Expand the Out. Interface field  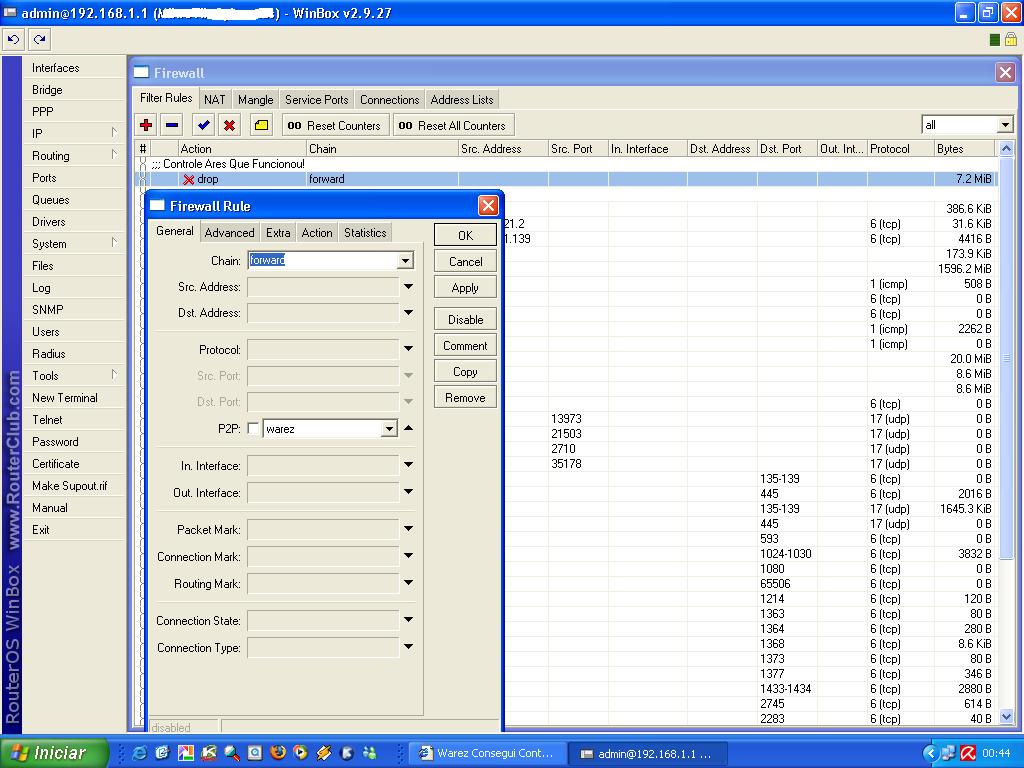tap(408, 491)
